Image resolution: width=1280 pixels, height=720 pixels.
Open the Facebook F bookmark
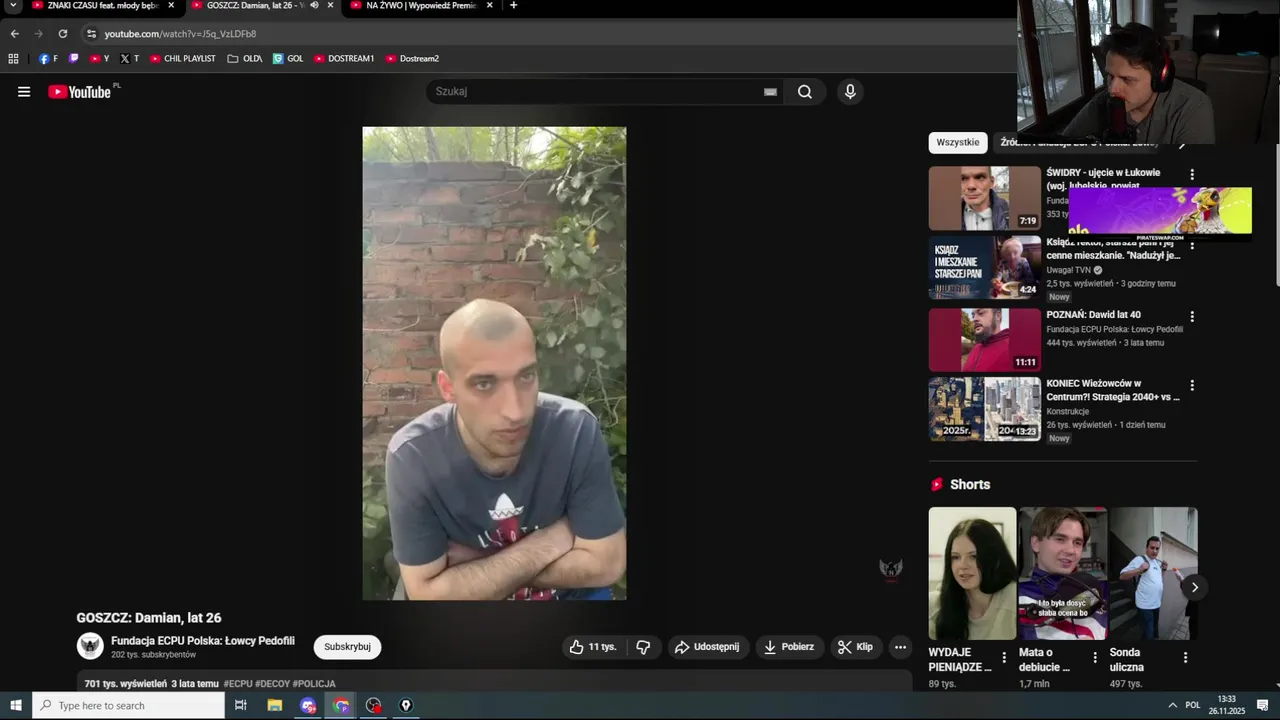point(48,59)
